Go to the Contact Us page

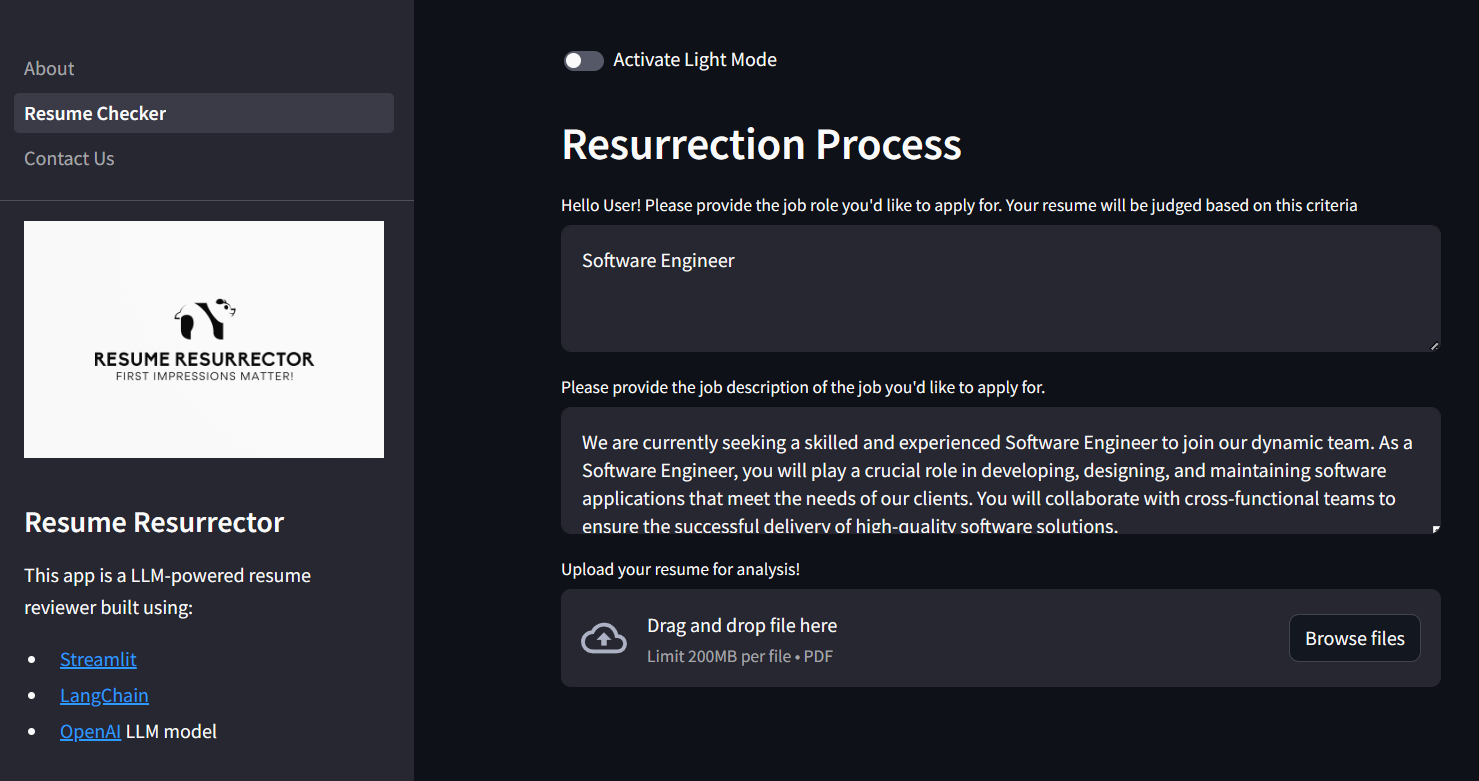(69, 158)
